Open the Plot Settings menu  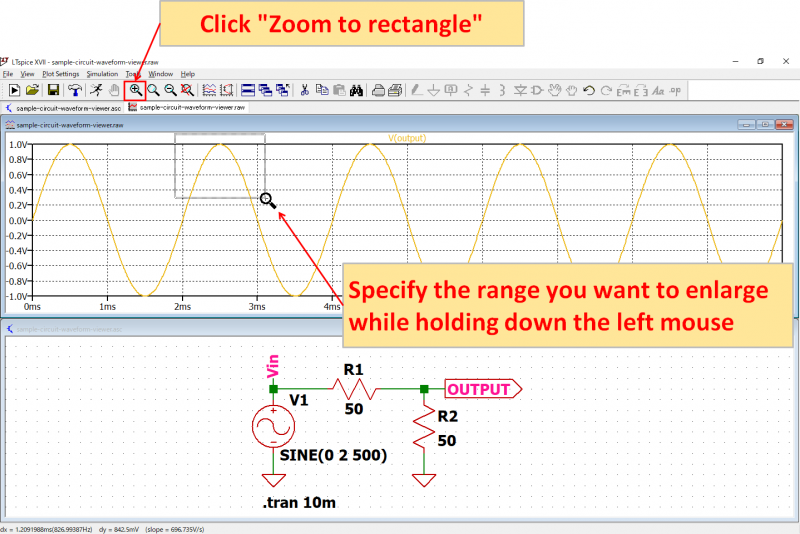61,74
